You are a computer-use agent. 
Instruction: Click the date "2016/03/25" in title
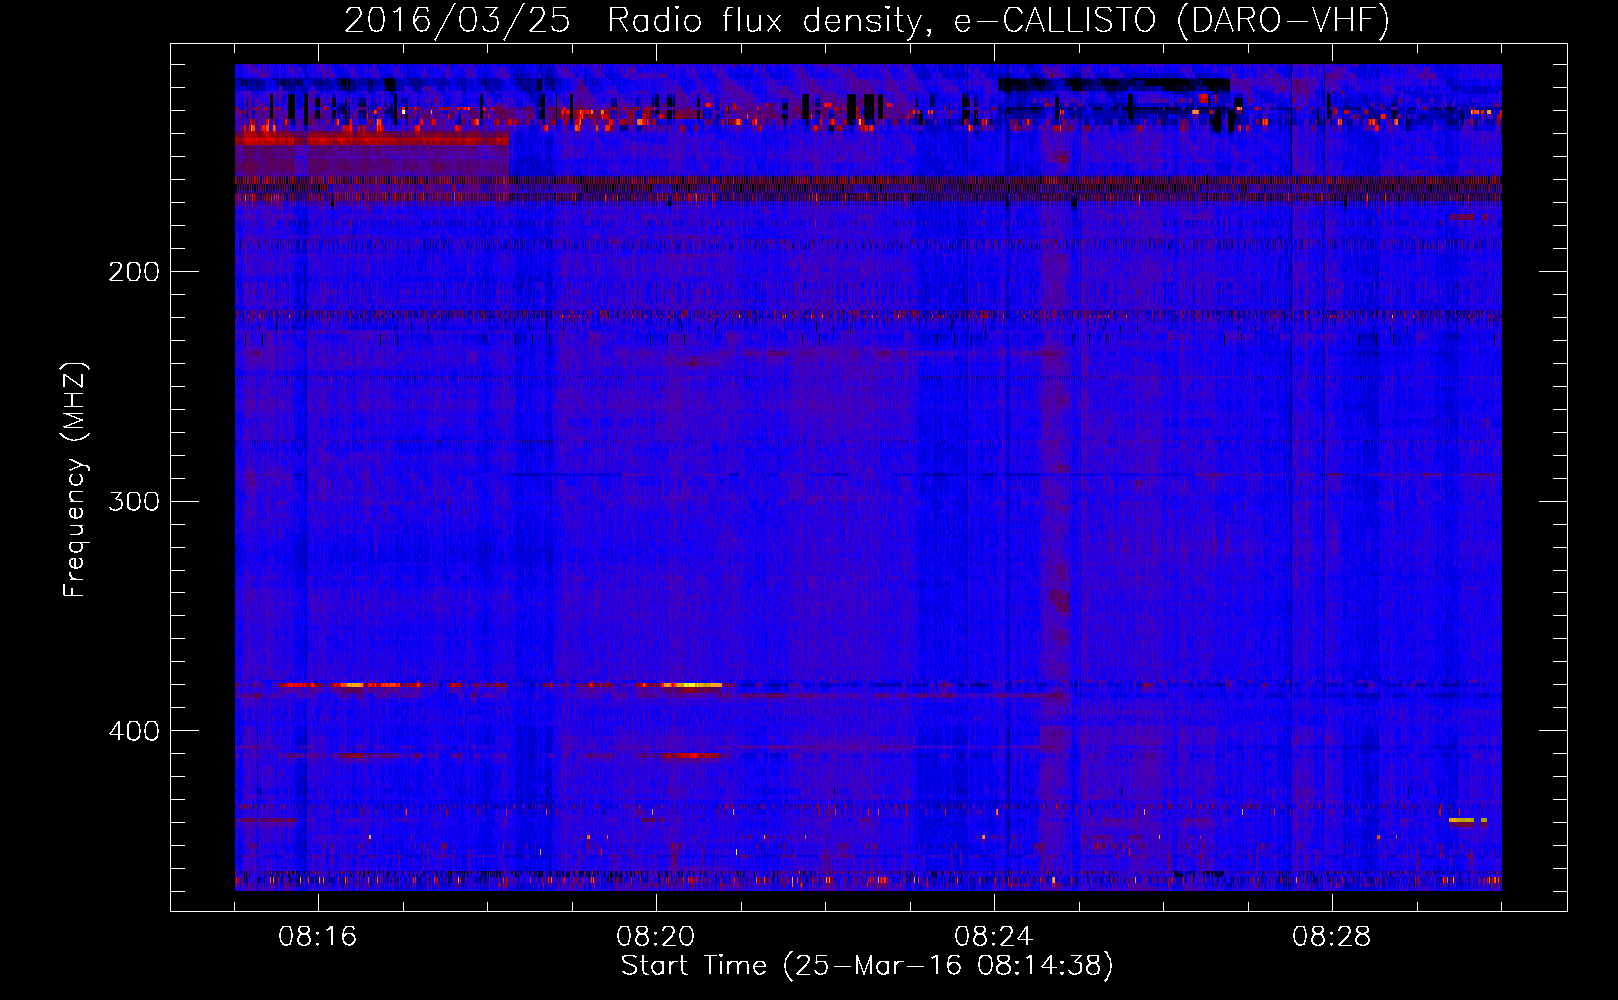click(x=457, y=20)
